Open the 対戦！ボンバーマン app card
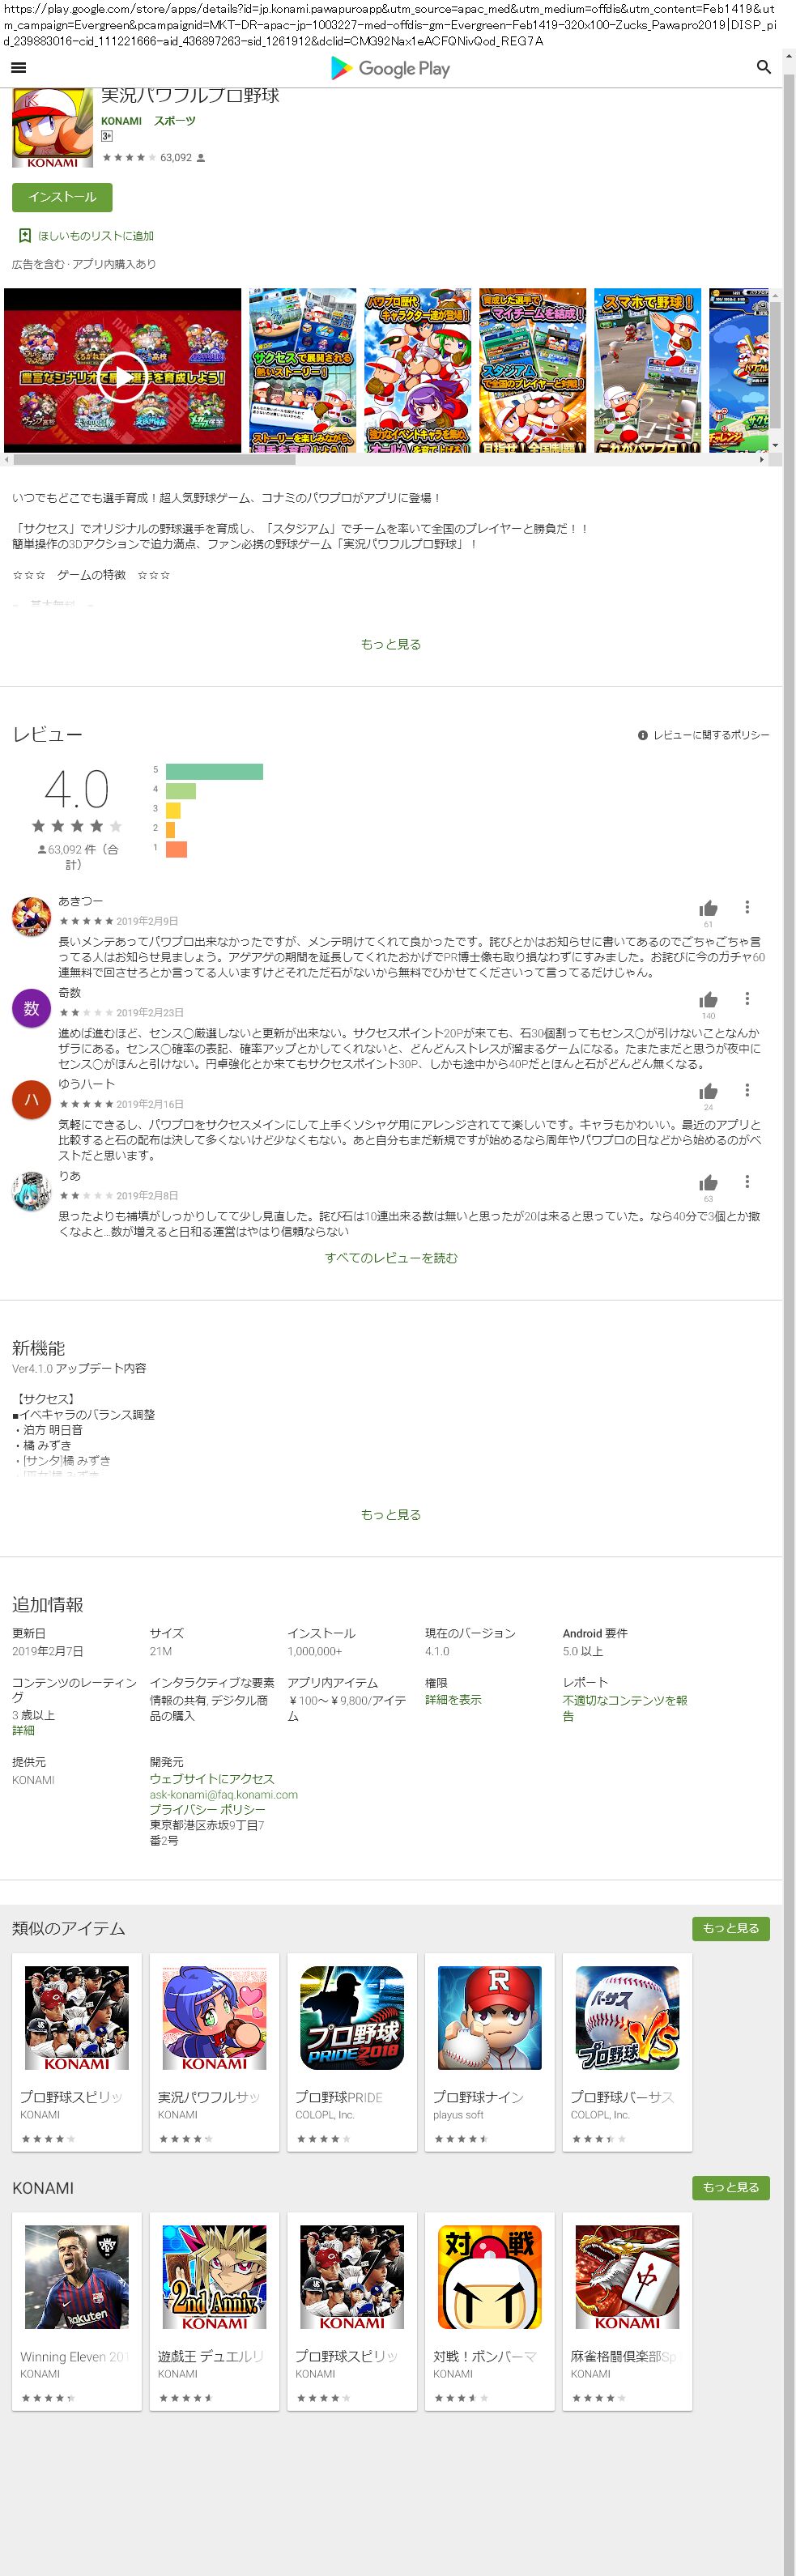Image resolution: width=796 pixels, height=2576 pixels. pos(490,2311)
